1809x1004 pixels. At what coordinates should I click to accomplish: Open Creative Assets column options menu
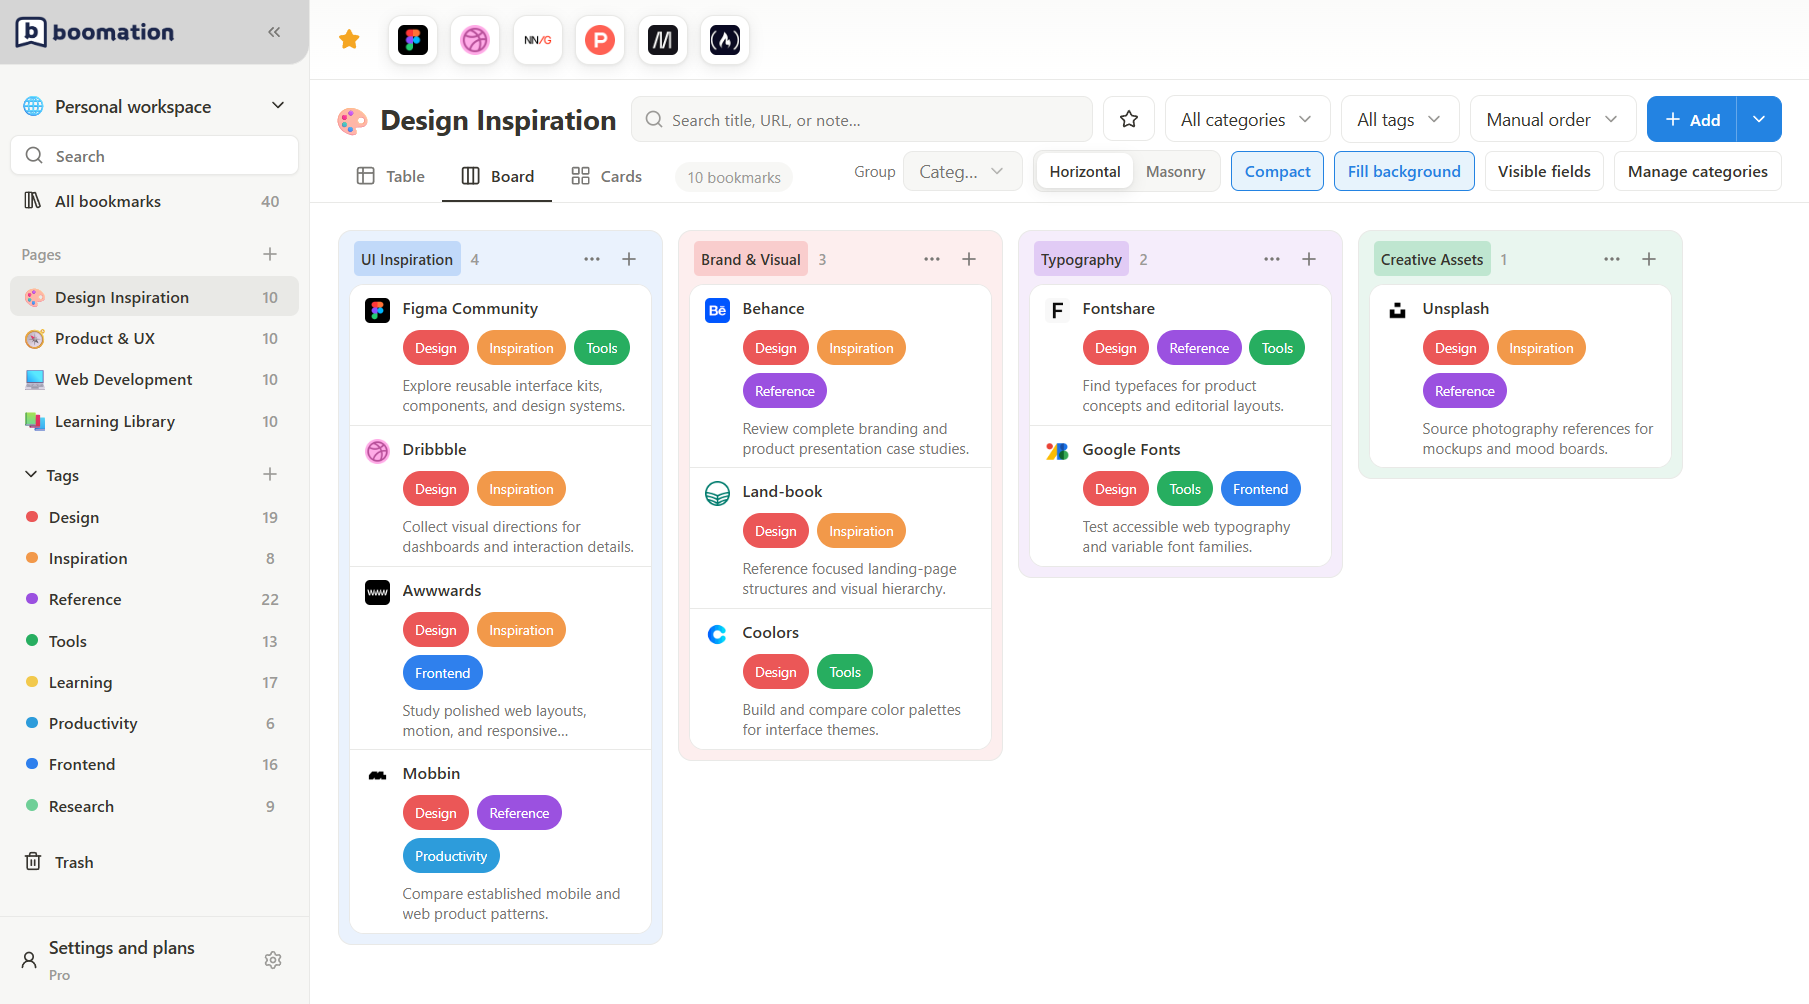point(1612,259)
